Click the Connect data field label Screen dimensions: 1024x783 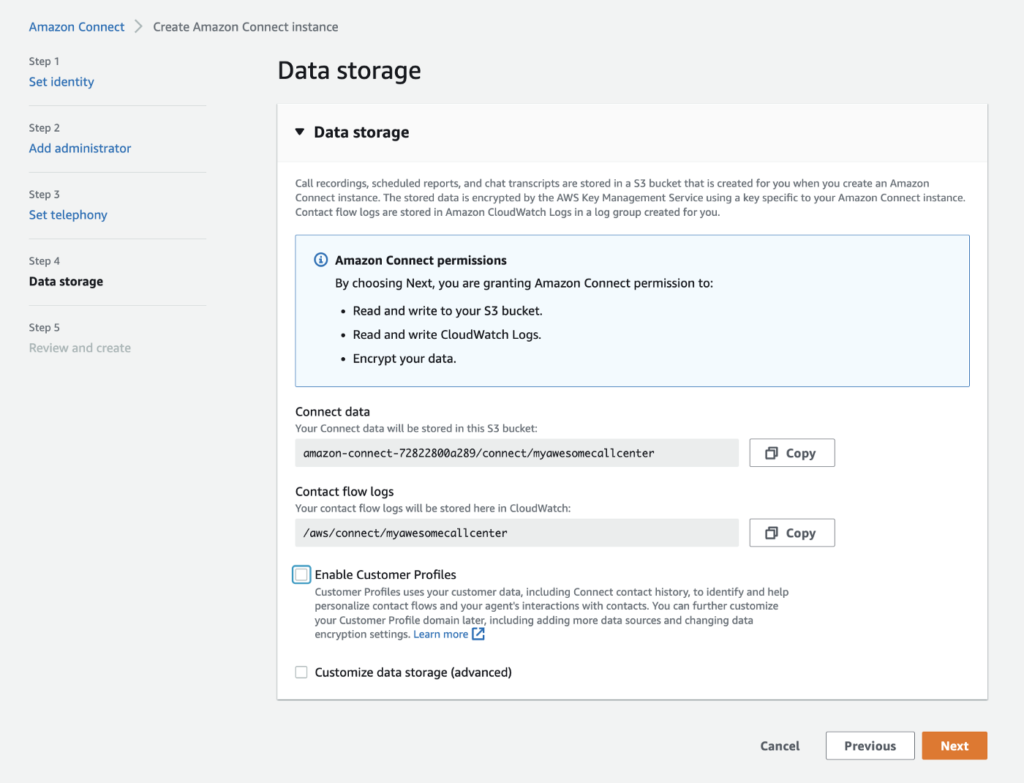click(x=332, y=411)
